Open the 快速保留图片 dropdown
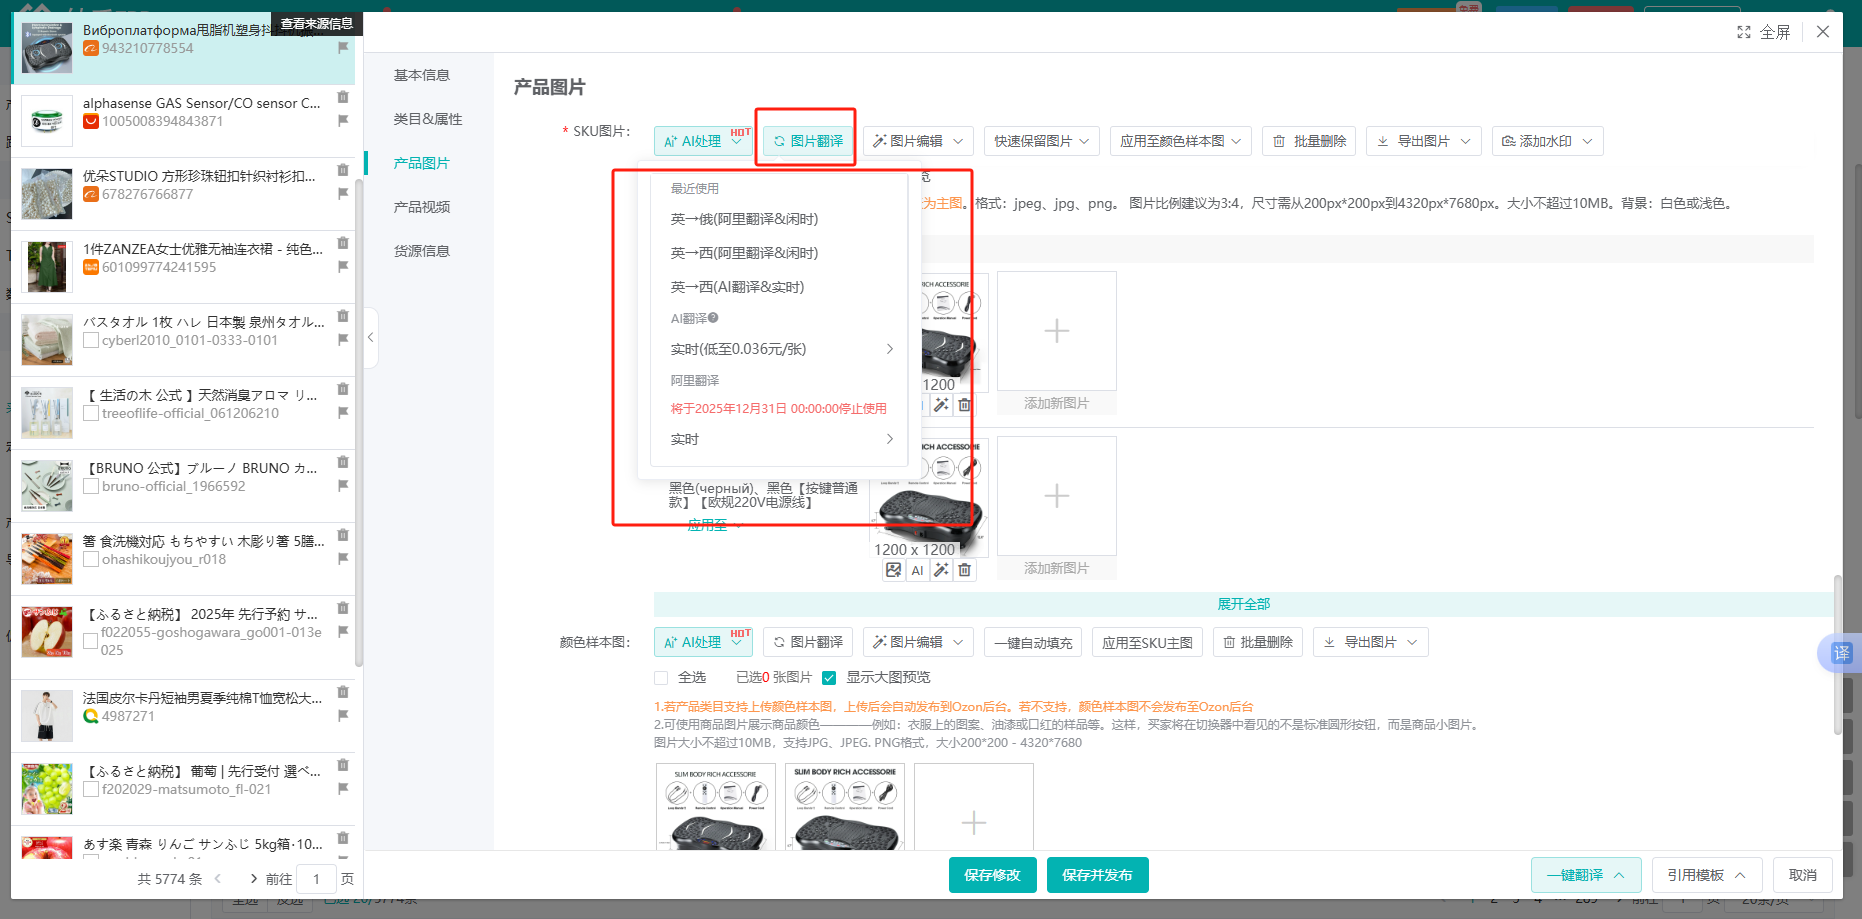Viewport: 1862px width, 919px height. point(1040,141)
